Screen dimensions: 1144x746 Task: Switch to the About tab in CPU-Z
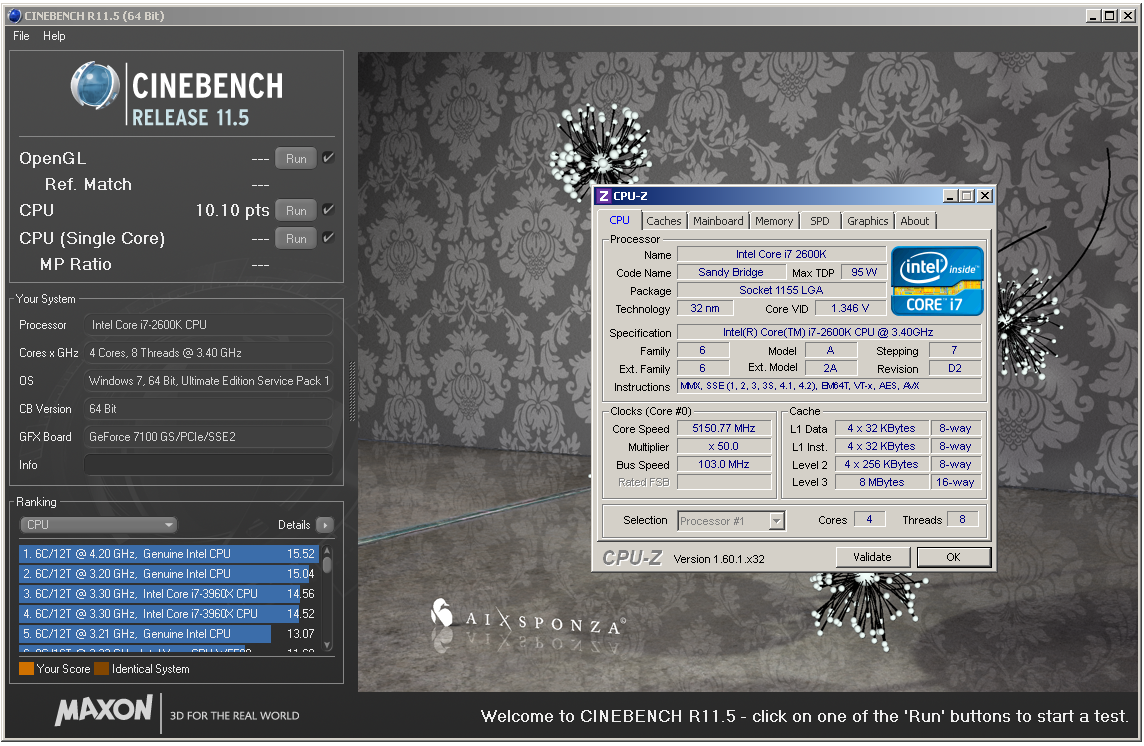tap(915, 221)
